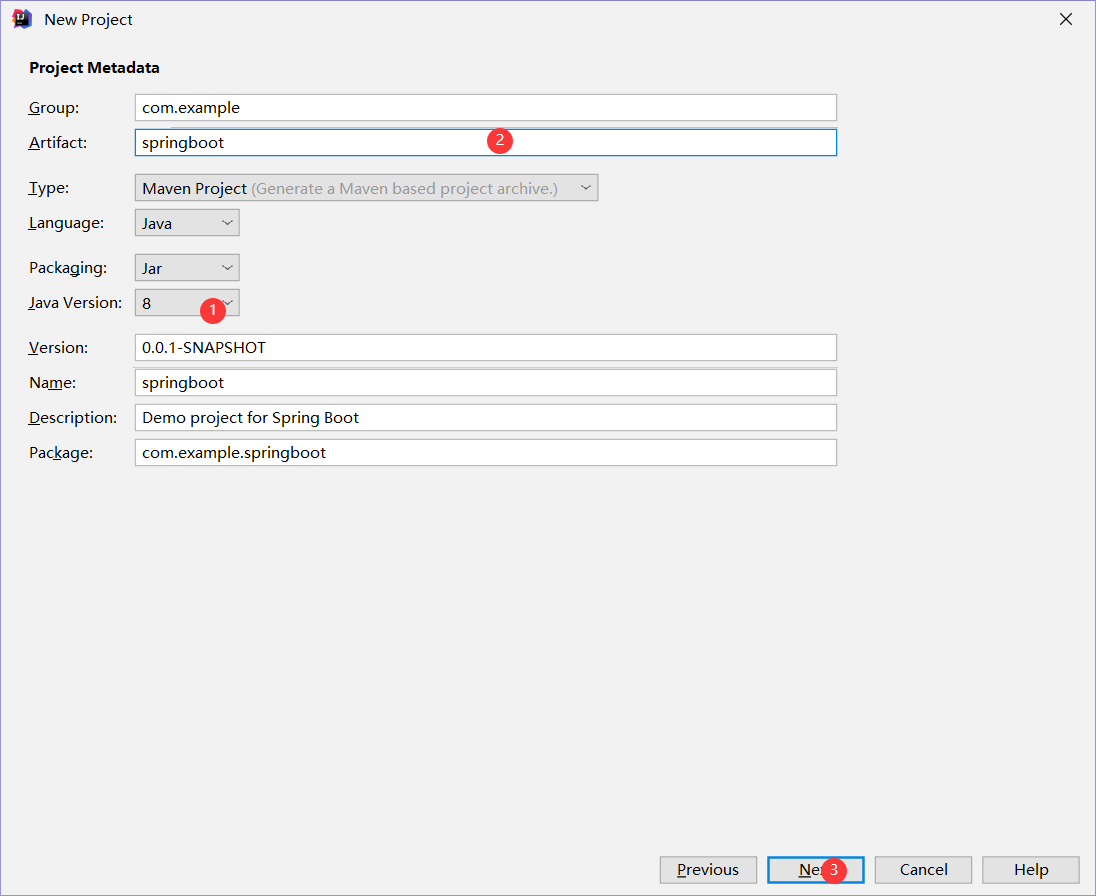The height and width of the screenshot is (896, 1096).
Task: Click the Artifact label
Action: point(58,143)
